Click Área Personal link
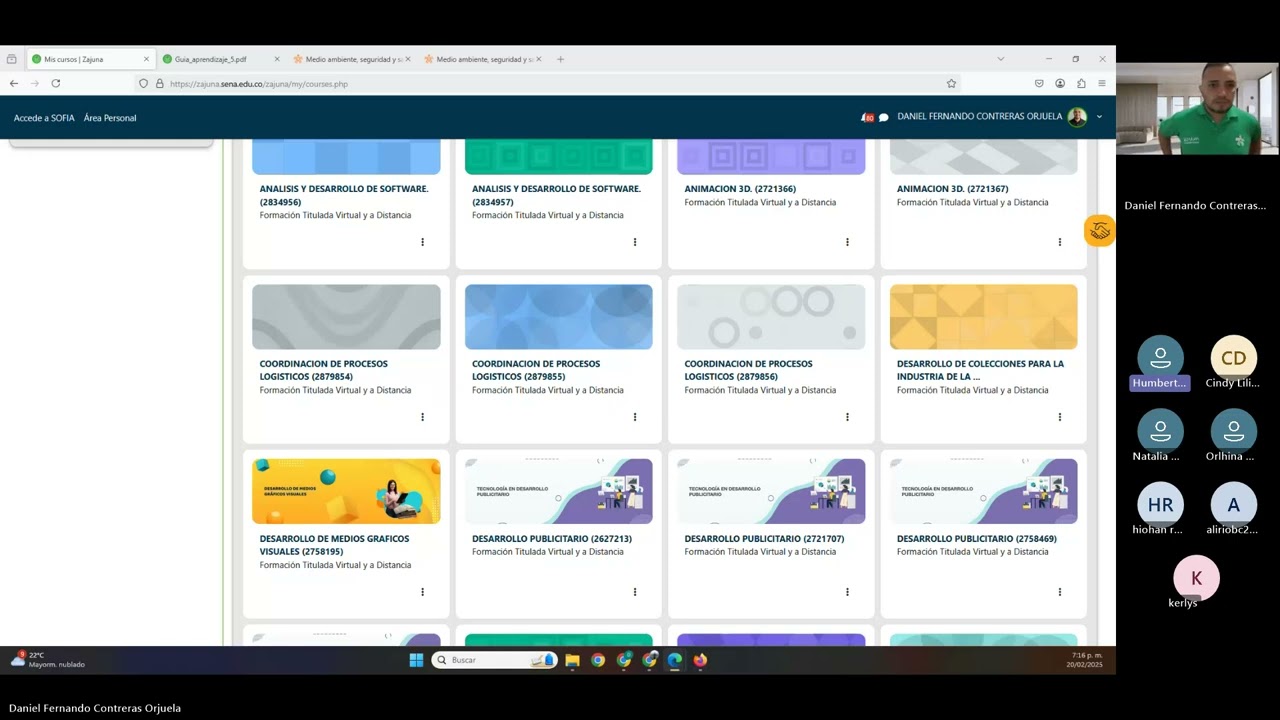 click(x=110, y=118)
